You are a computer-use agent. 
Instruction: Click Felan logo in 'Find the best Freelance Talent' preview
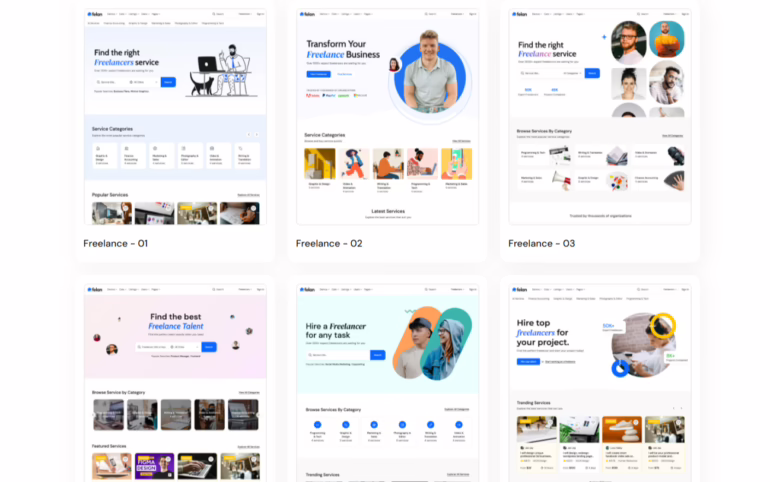tap(95, 290)
